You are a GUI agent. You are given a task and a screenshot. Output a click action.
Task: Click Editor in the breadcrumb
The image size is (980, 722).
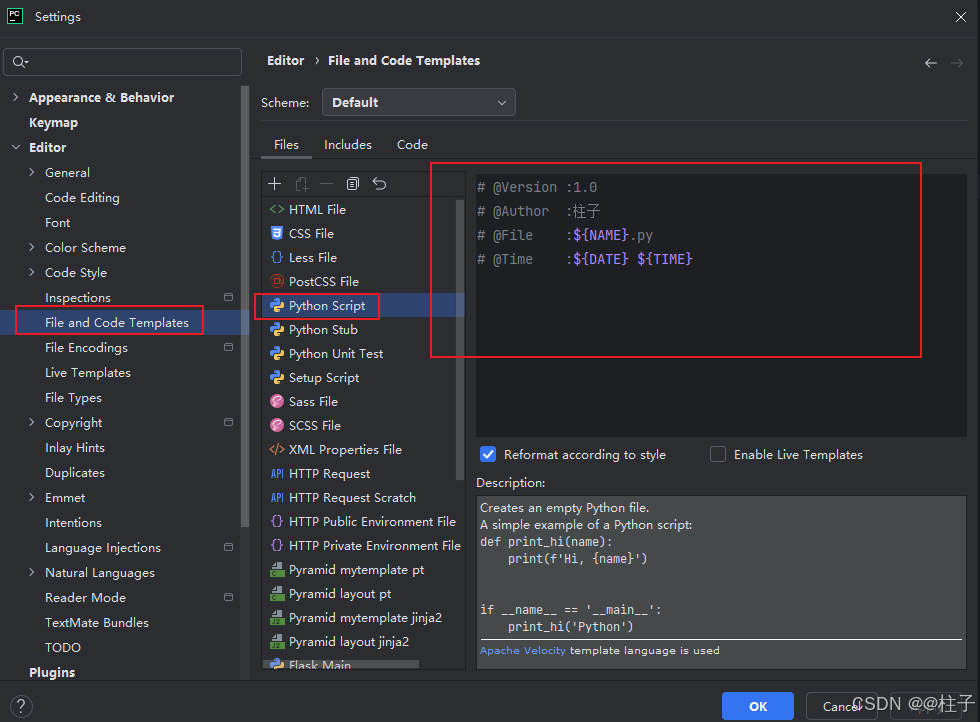[x=285, y=61]
